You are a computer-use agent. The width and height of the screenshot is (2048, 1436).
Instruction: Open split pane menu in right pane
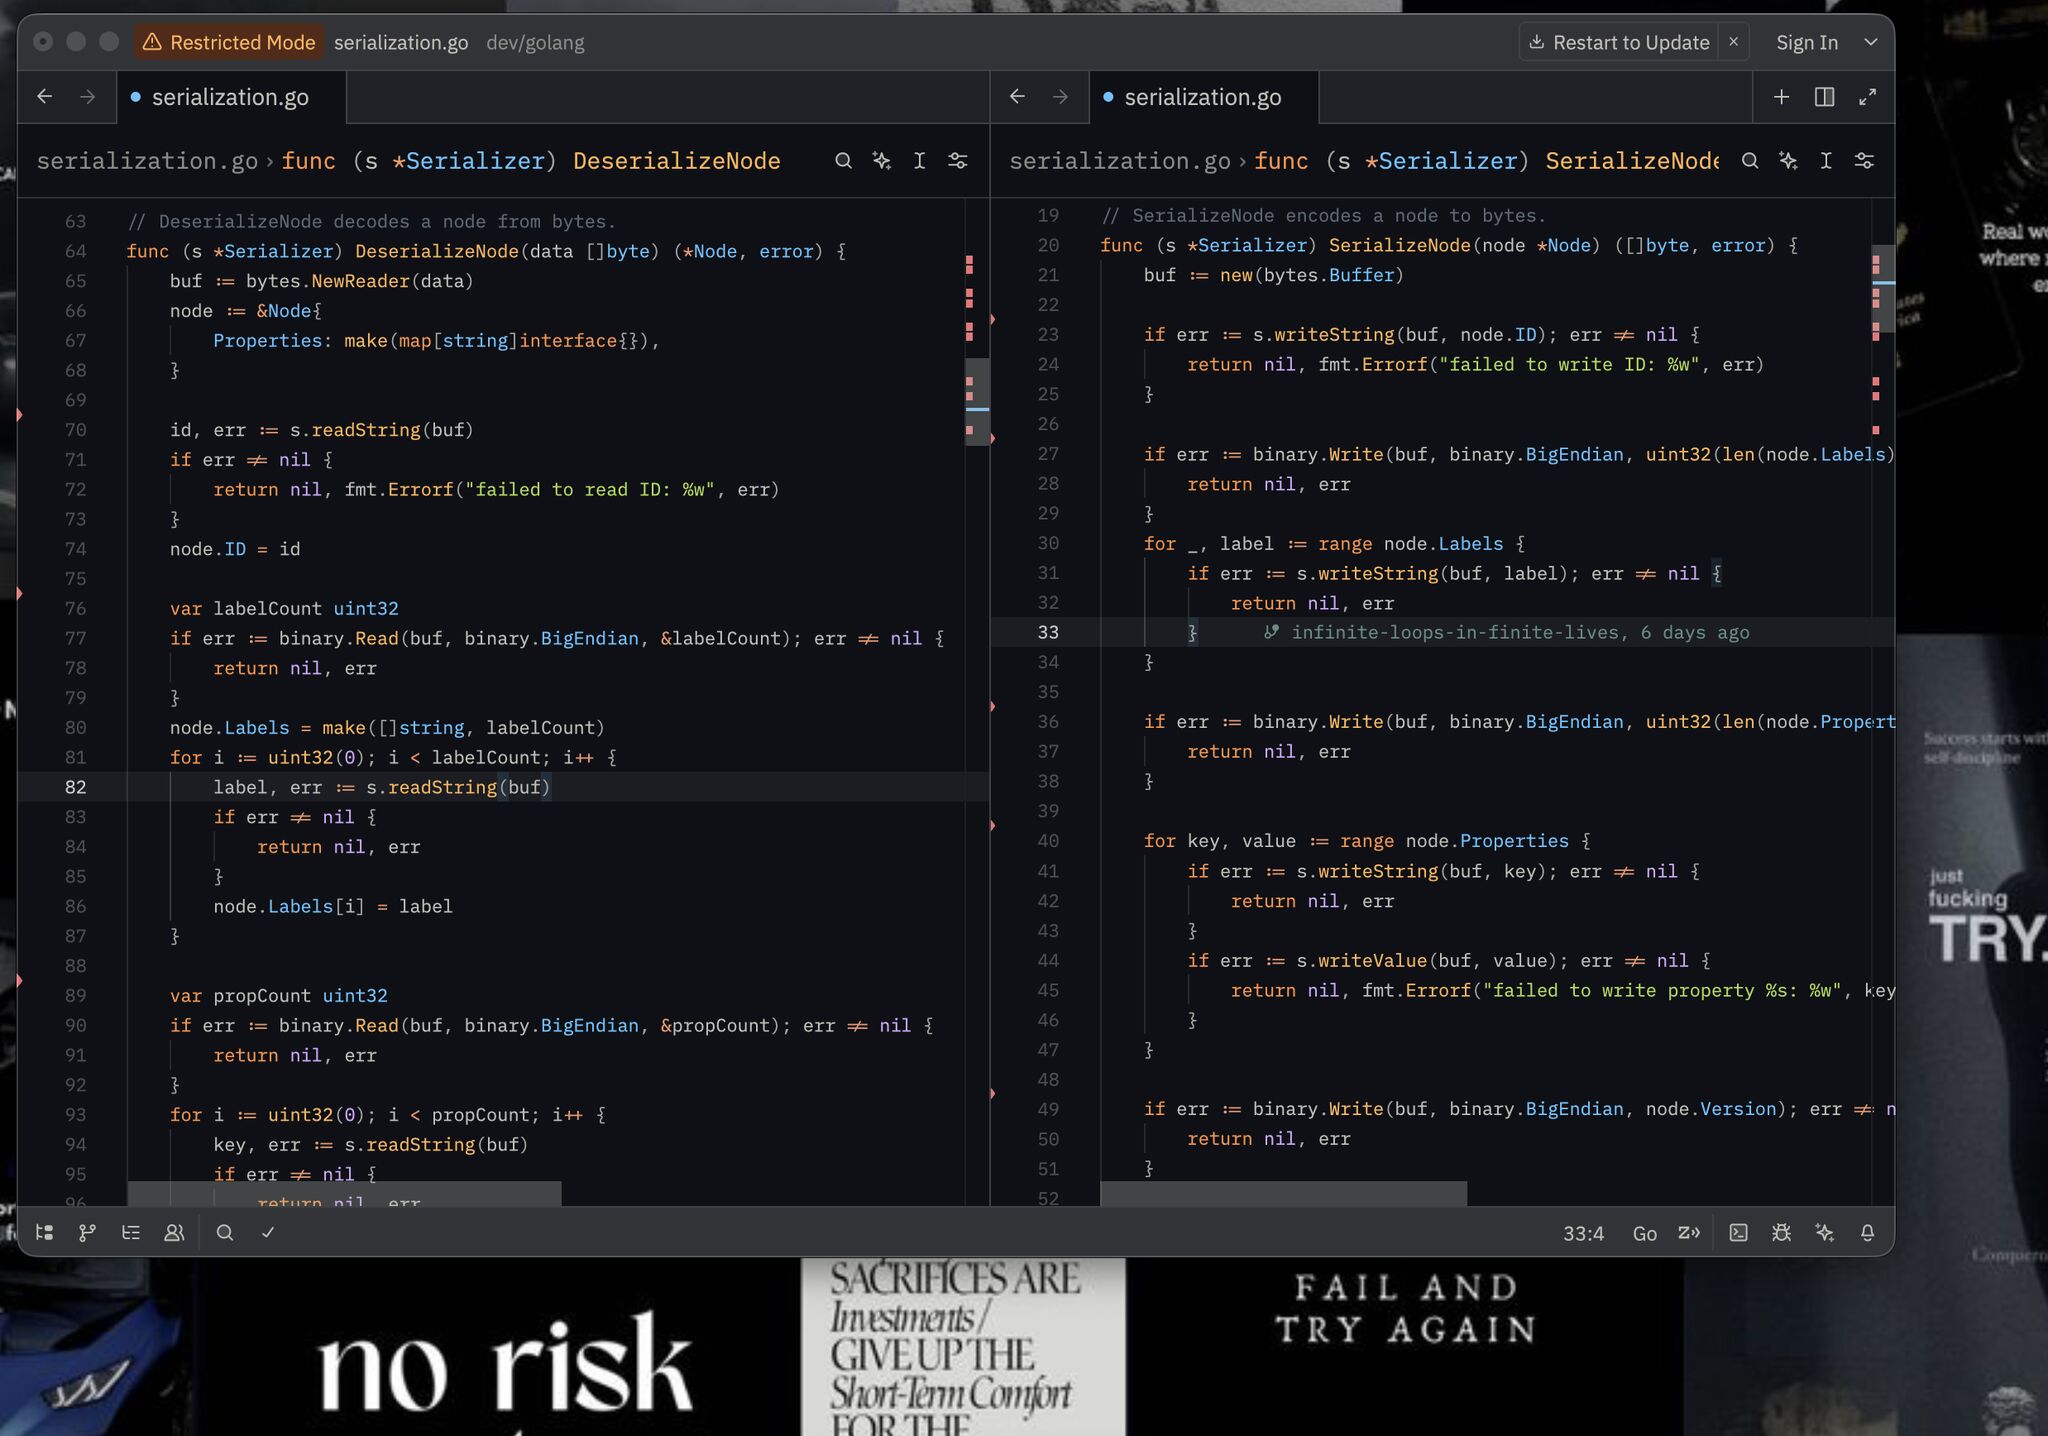[x=1824, y=96]
